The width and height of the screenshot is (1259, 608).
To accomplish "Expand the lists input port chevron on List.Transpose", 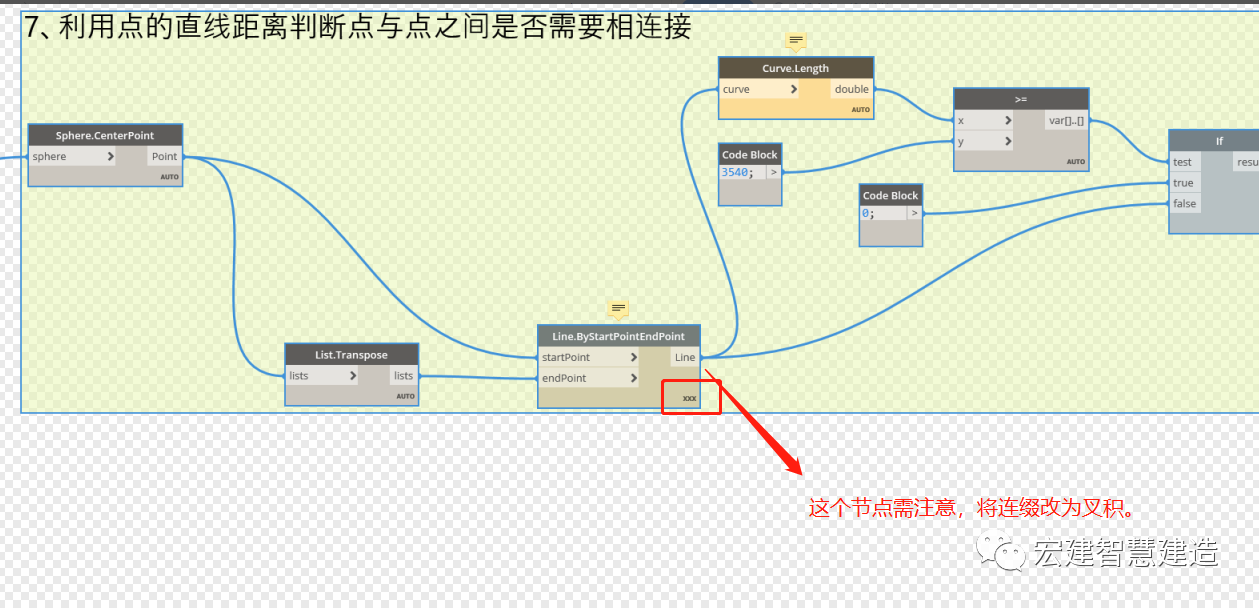I will click(x=352, y=376).
